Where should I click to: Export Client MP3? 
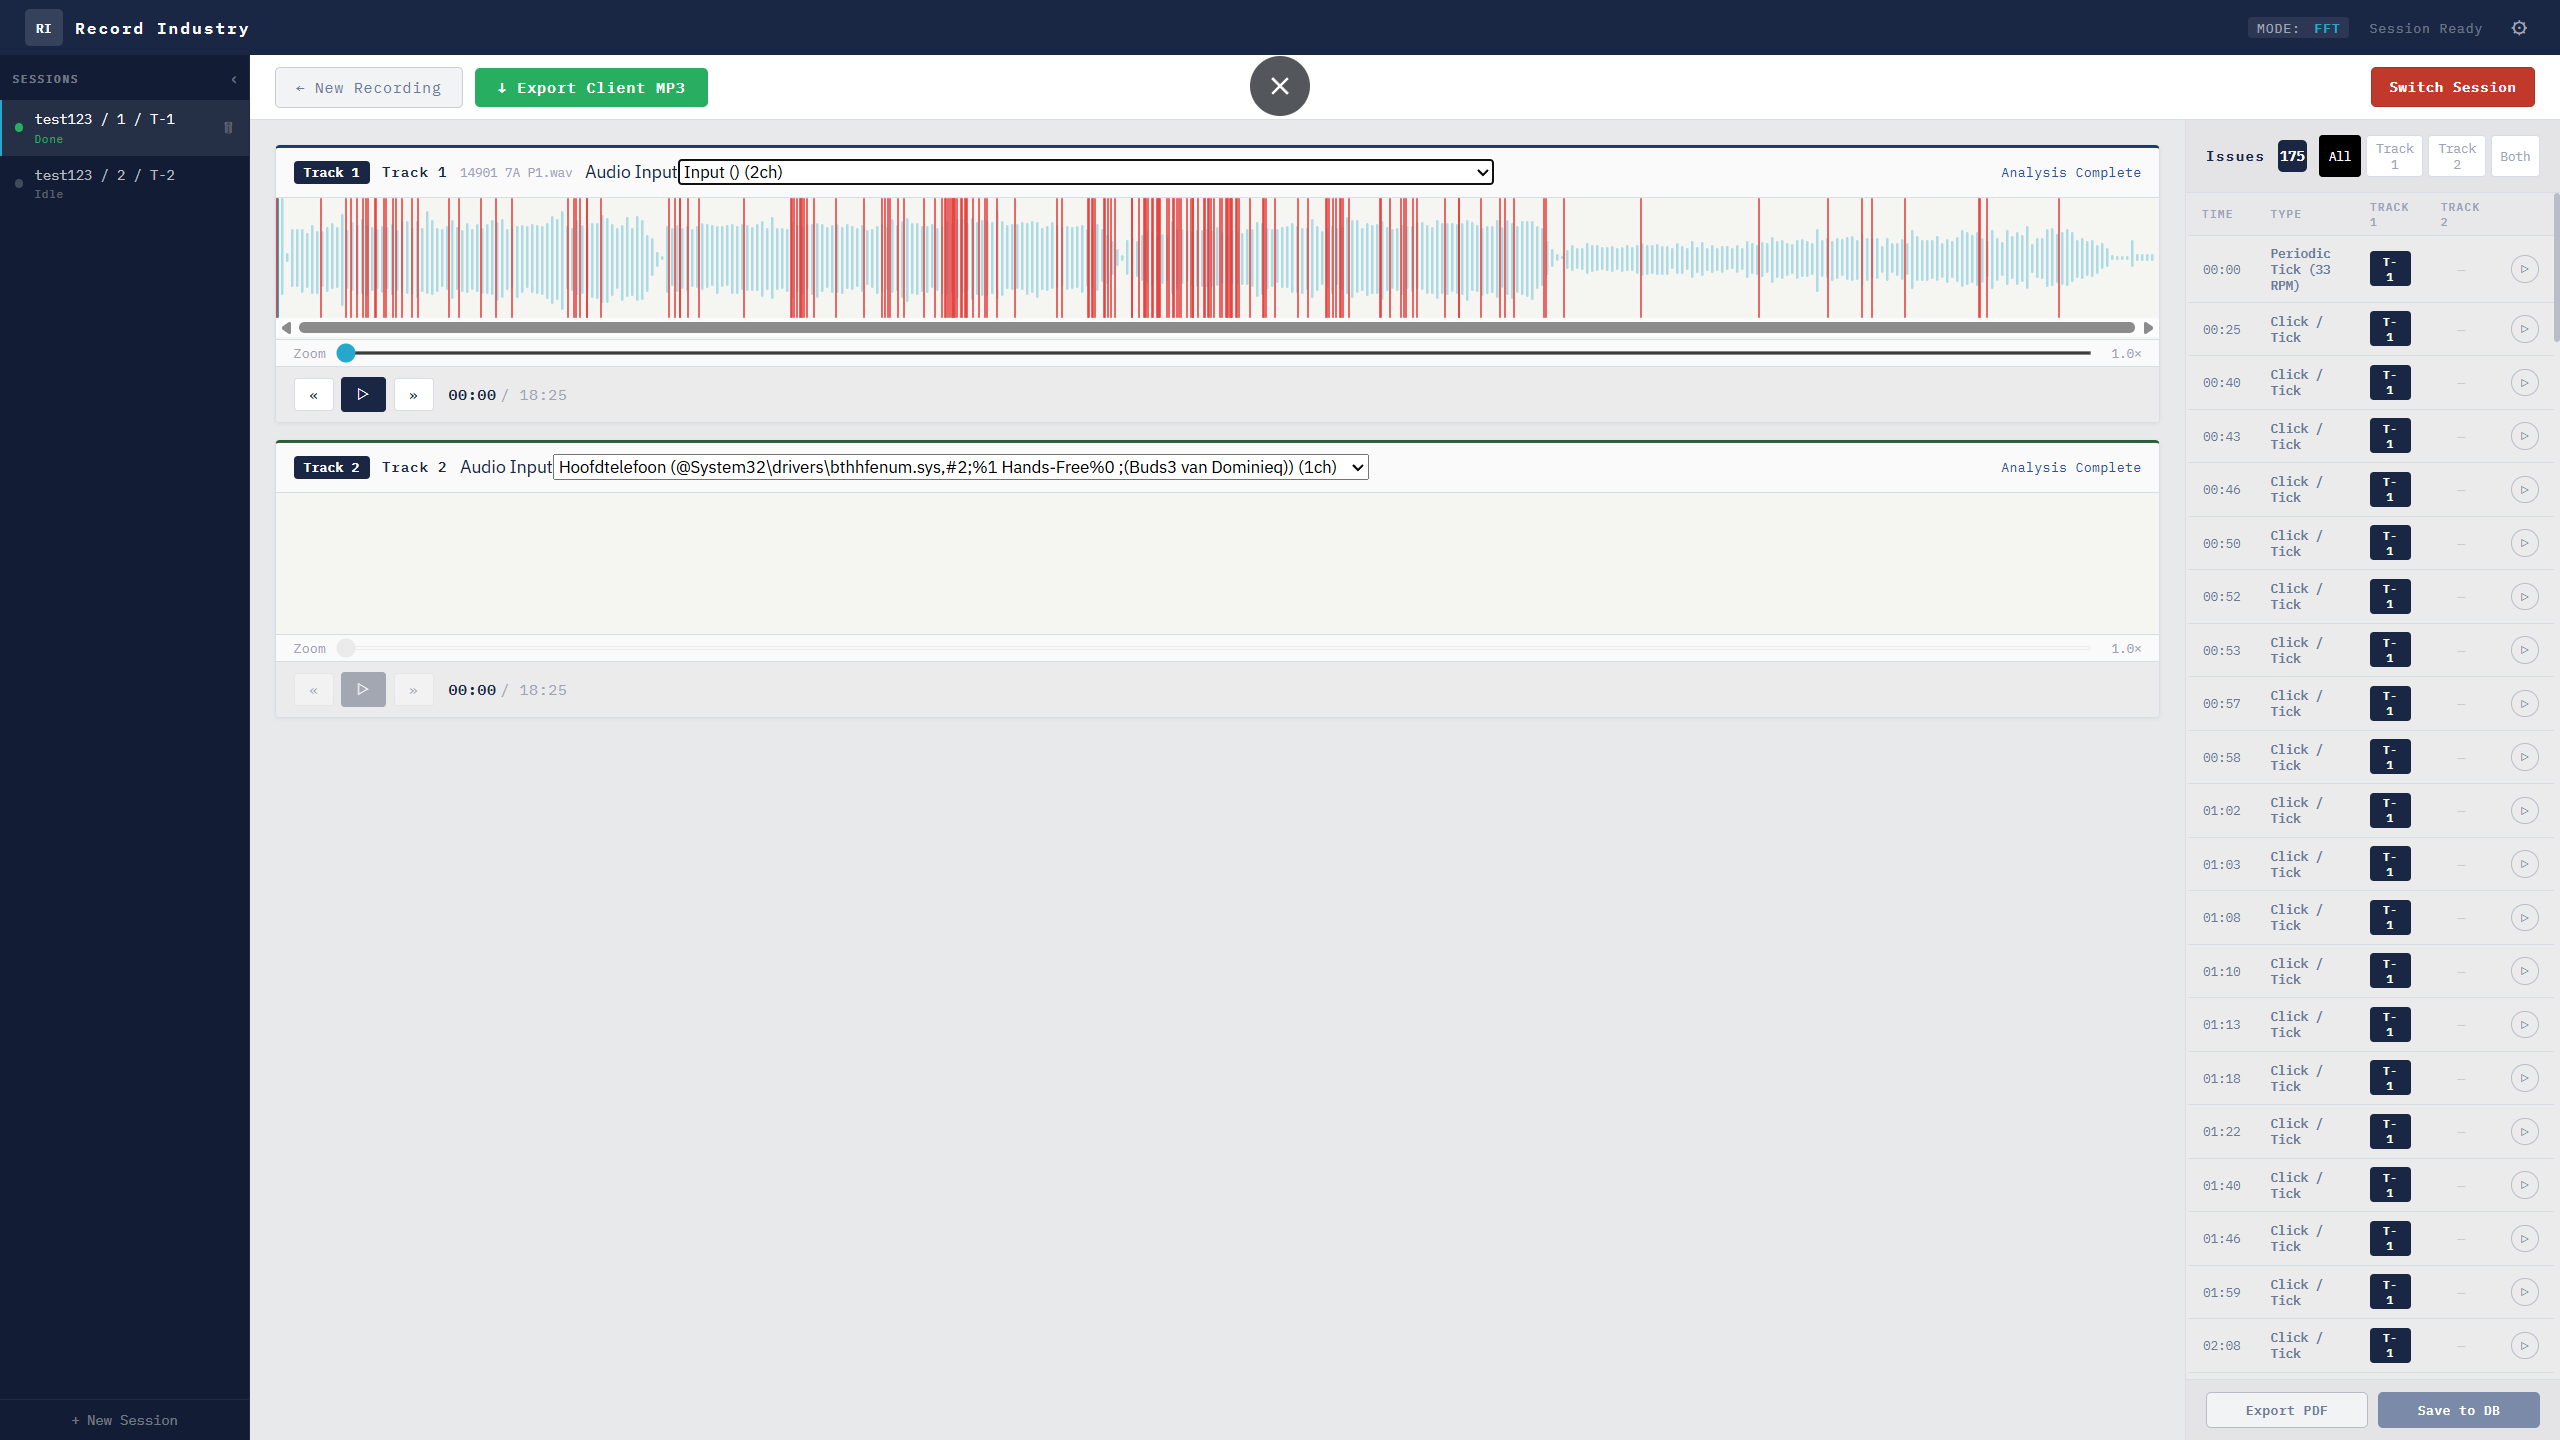tap(591, 88)
